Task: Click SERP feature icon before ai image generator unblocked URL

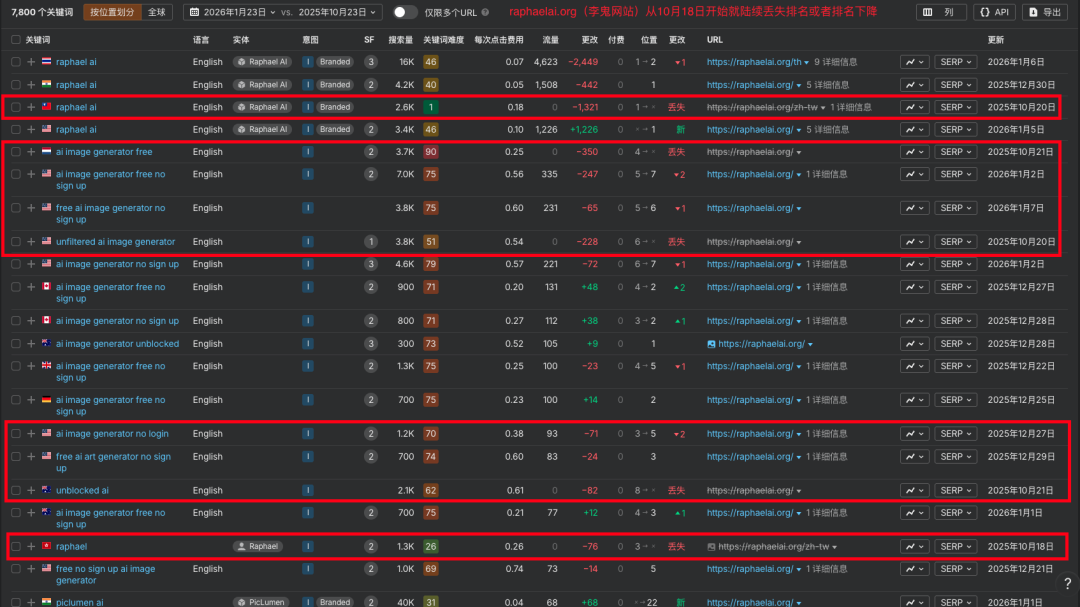Action: tap(711, 344)
